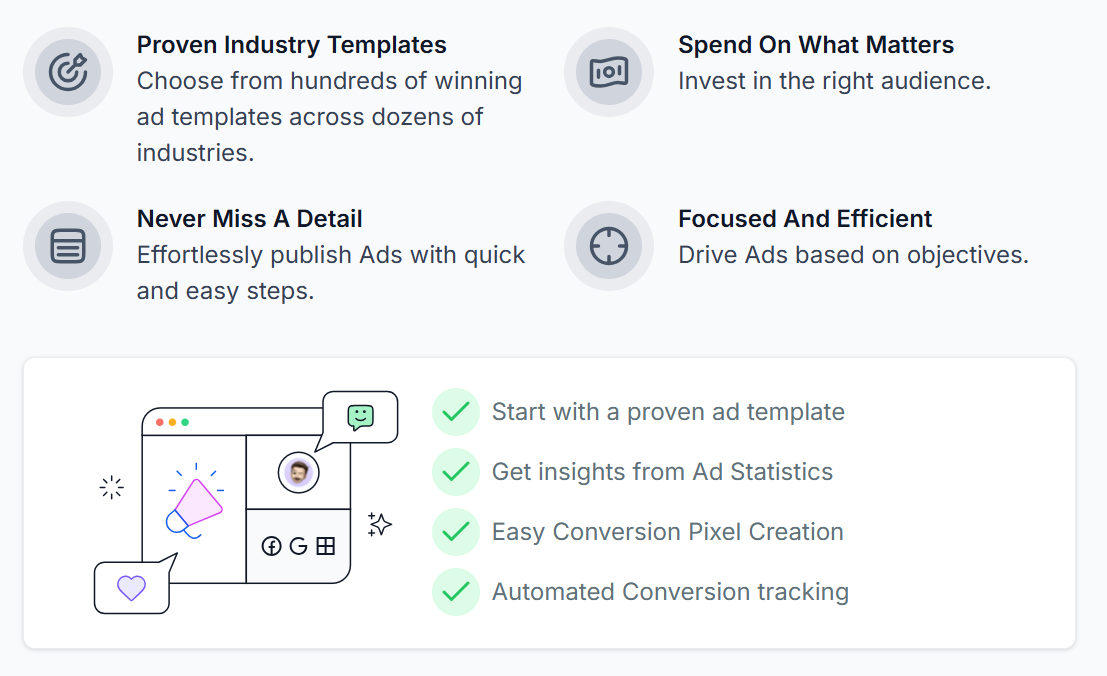Click the Never Miss A Detail heading
Viewport: 1107px width, 676px height.
point(250,219)
